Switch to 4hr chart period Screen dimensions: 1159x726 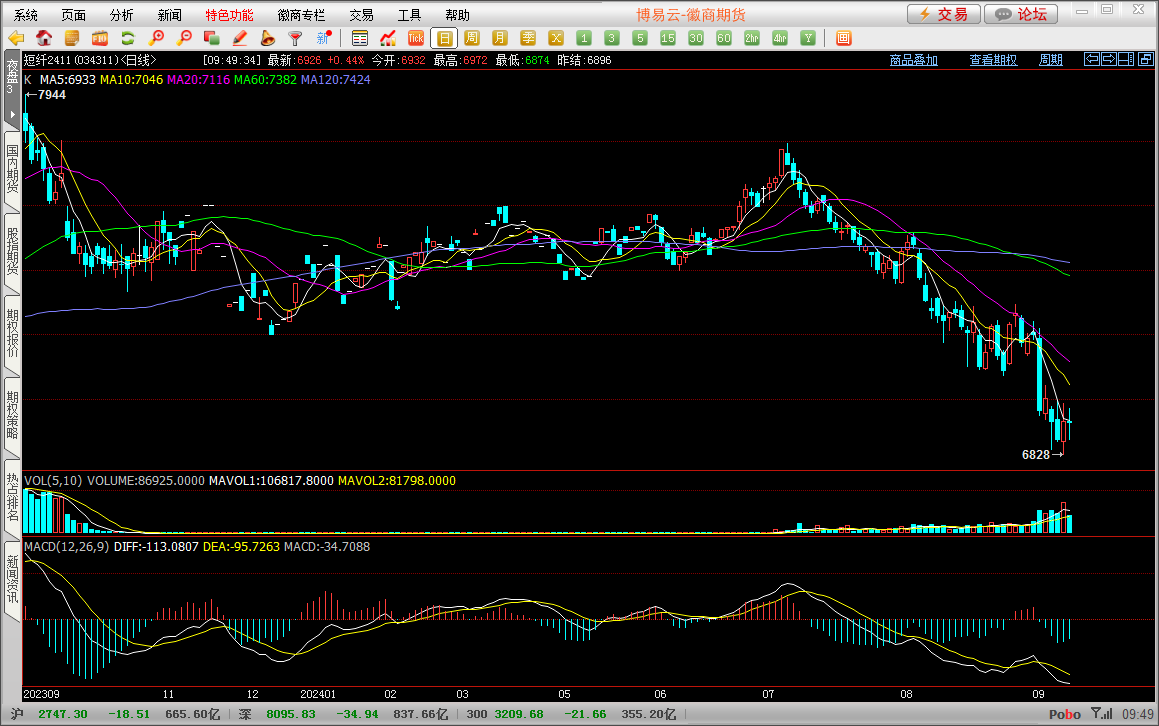tap(780, 38)
